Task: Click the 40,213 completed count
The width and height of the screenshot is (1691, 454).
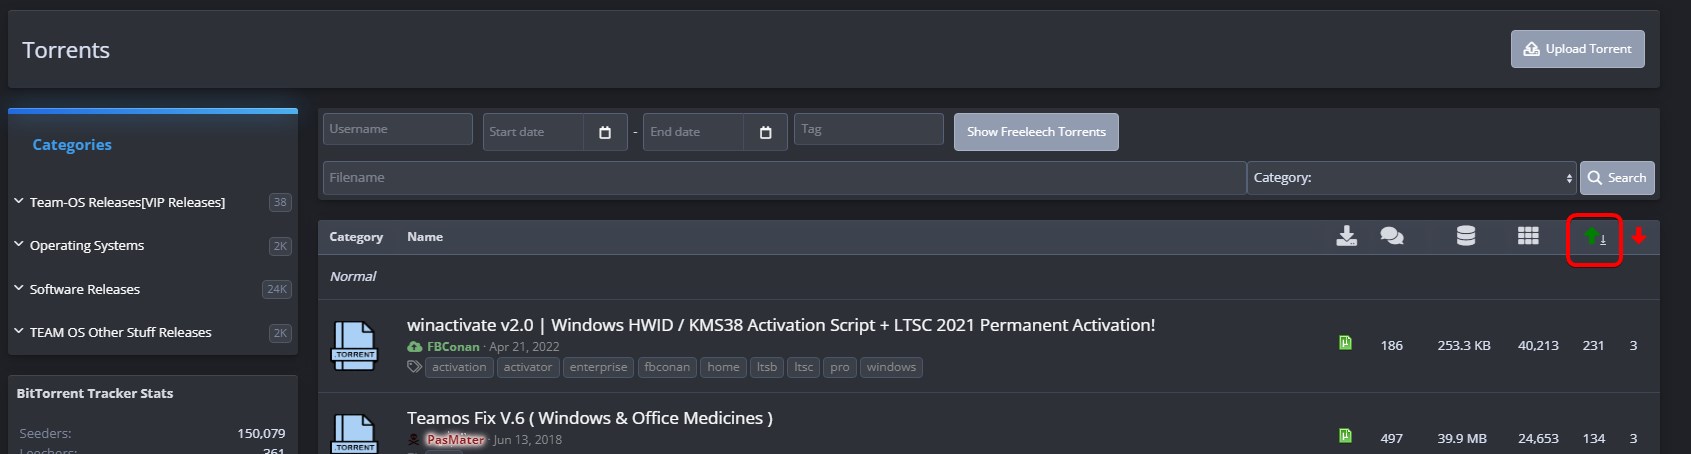Action: (1538, 345)
